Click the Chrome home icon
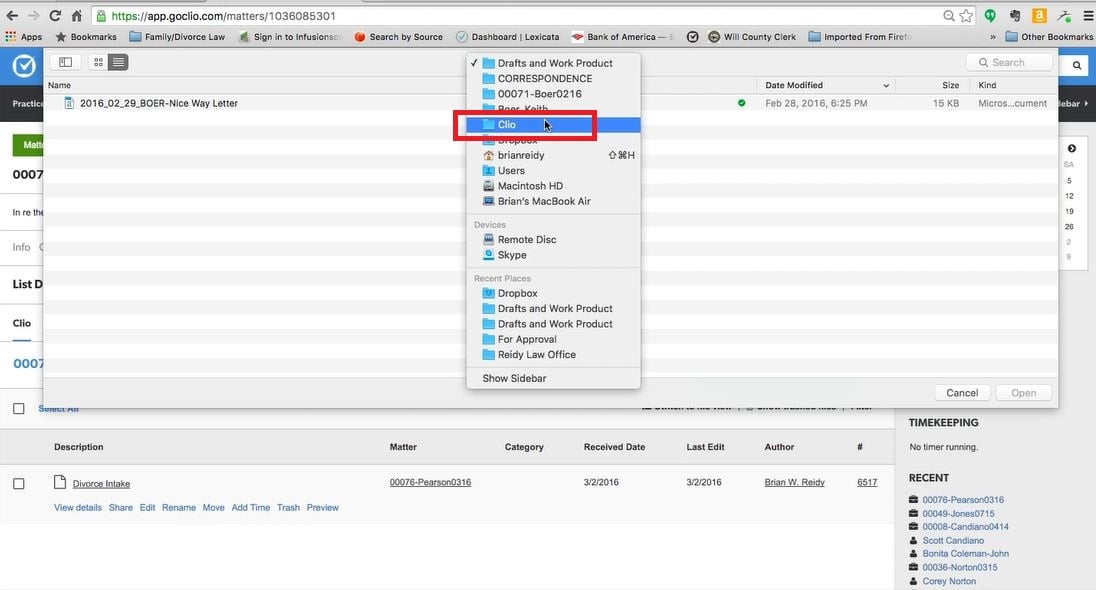Image resolution: width=1096 pixels, height=590 pixels. (76, 16)
